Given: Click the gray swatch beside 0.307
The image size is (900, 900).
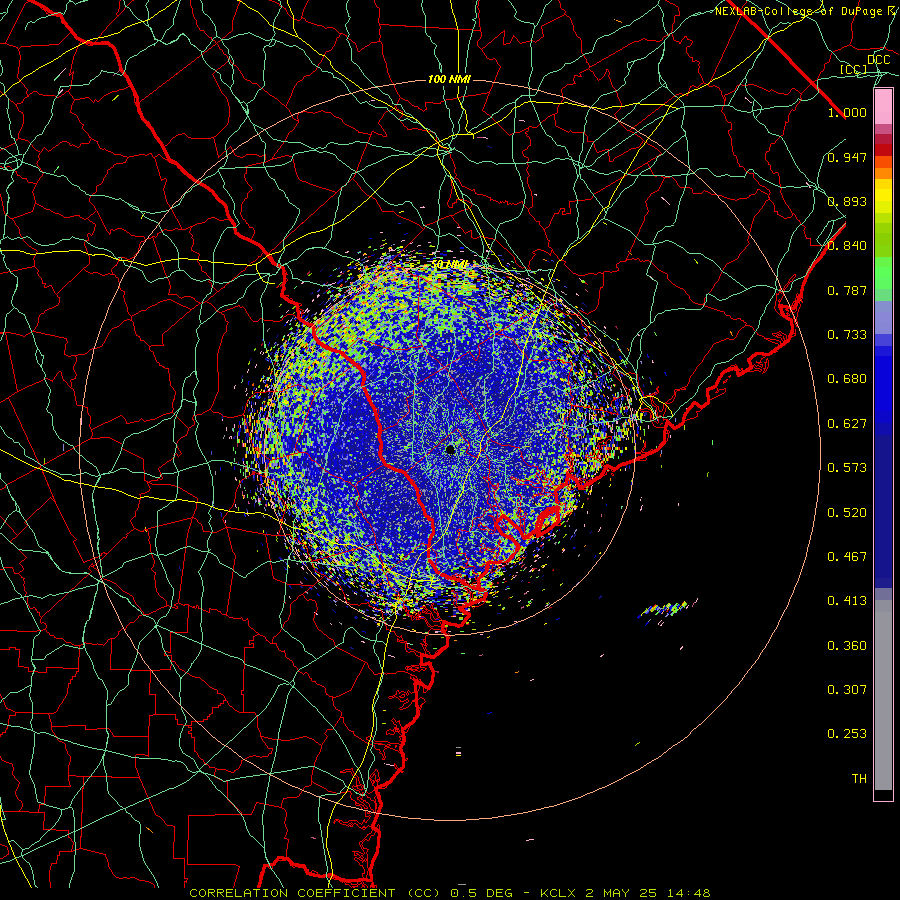Looking at the screenshot, I should (883, 695).
